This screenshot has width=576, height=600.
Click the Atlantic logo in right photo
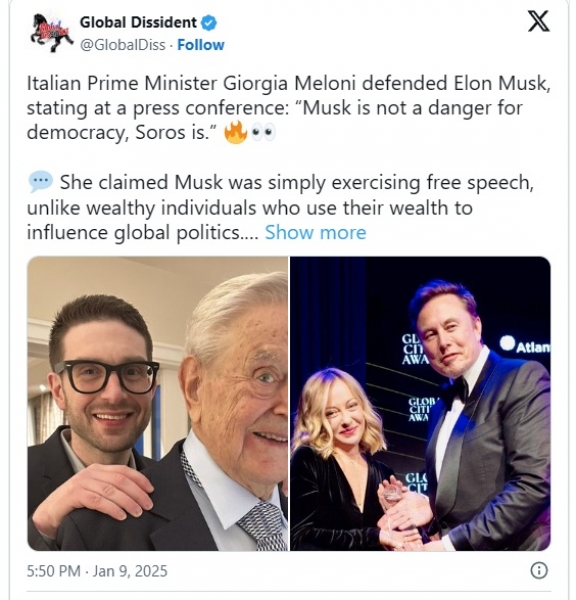pyautogui.click(x=526, y=345)
